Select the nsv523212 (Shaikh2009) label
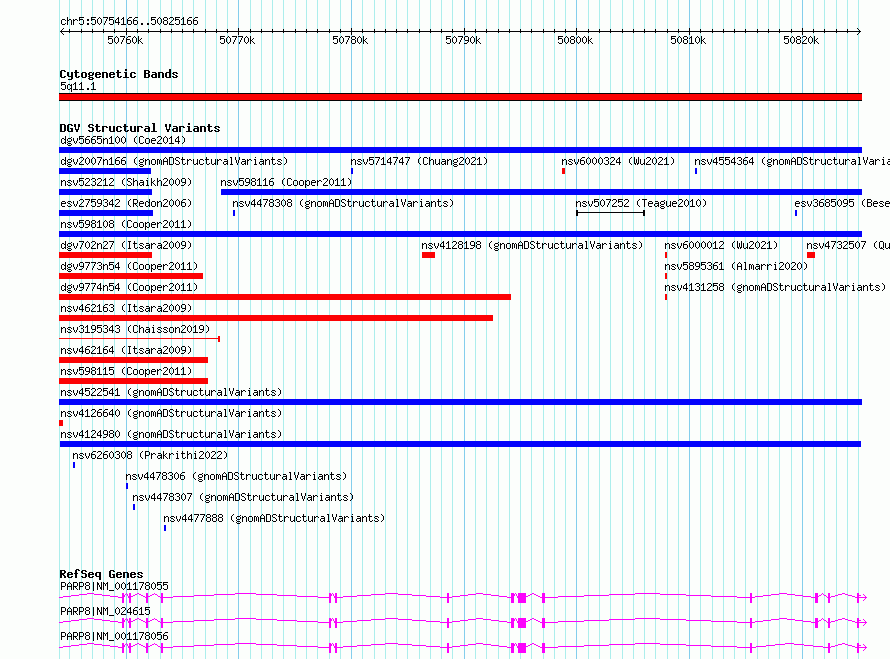The width and height of the screenshot is (890, 659). 126,182
